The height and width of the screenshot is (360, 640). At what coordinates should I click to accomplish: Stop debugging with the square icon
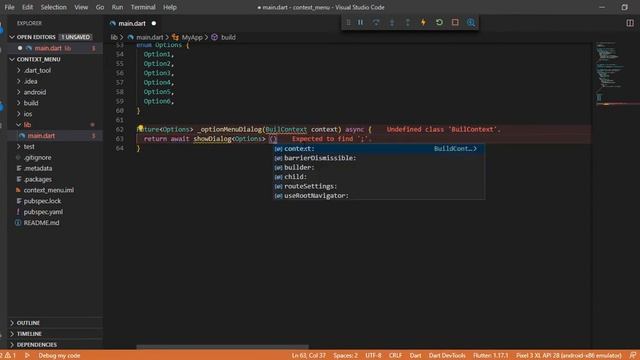pyautogui.click(x=455, y=22)
